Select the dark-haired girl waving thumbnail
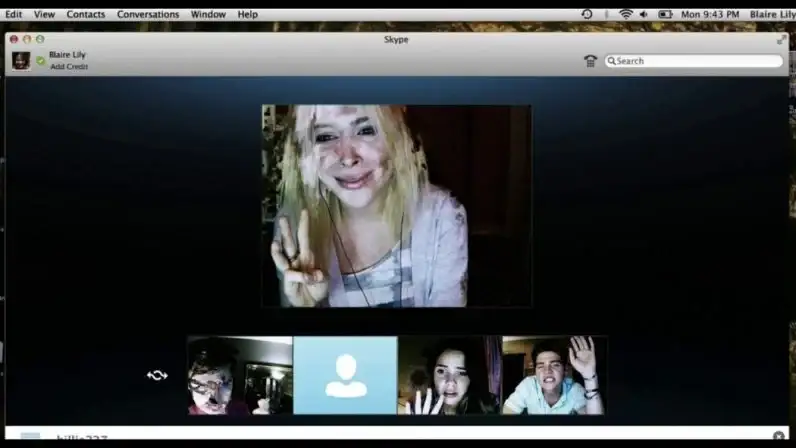Viewport: 796px width, 448px height. (x=450, y=375)
